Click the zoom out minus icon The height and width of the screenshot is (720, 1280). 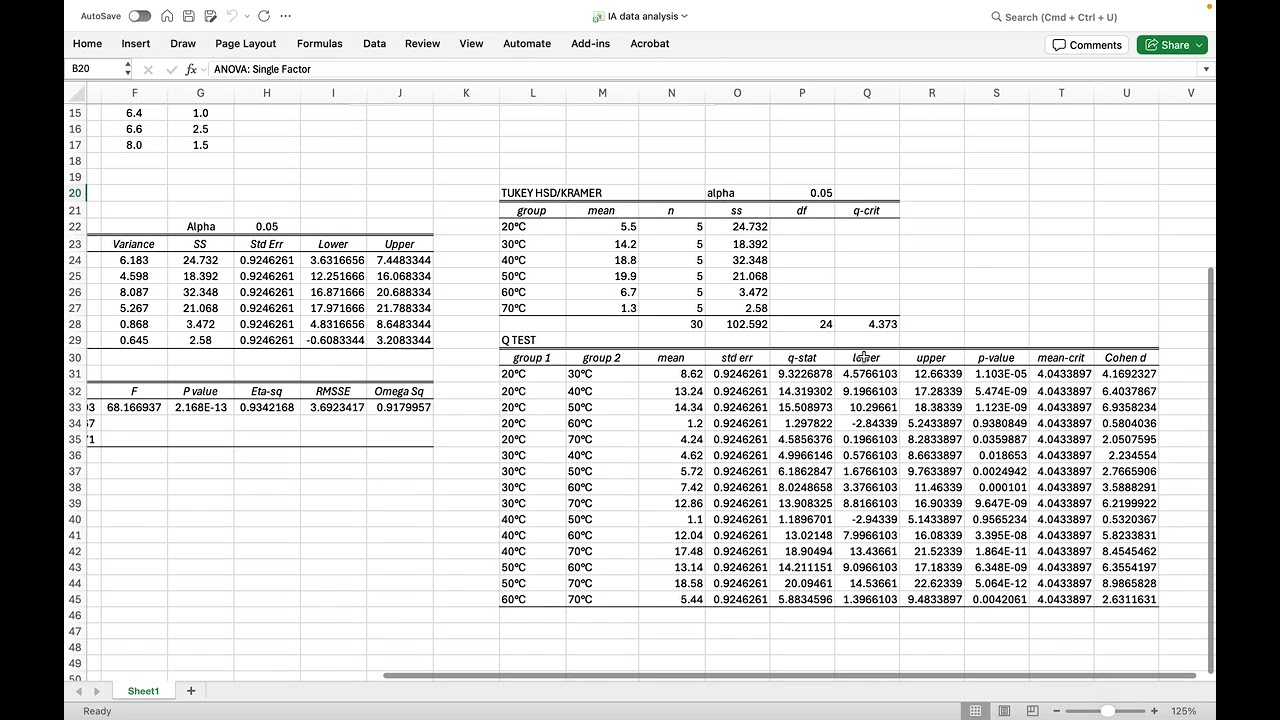1057,711
